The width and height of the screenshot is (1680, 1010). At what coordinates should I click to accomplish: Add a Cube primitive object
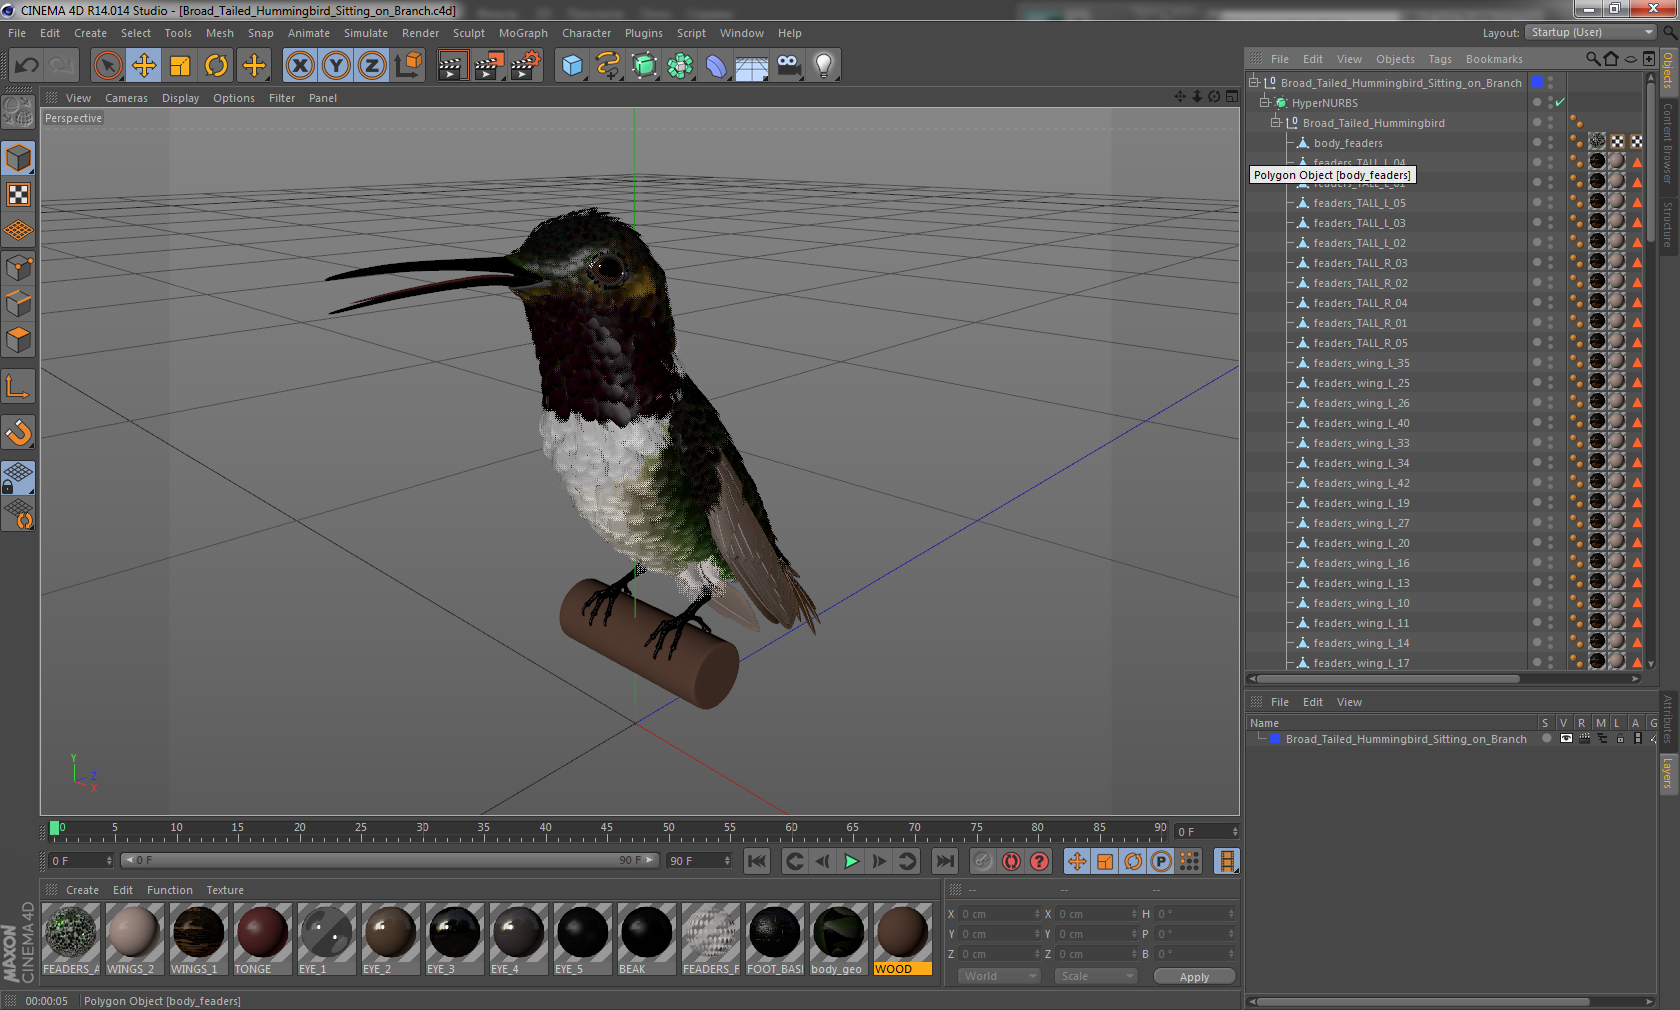point(572,66)
